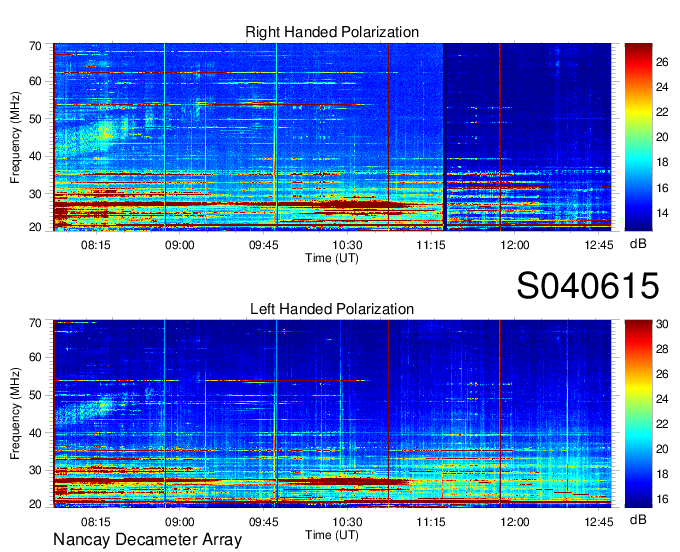Click the 09:45 tick on right-handed plot
This screenshot has height=552, width=680.
click(263, 245)
